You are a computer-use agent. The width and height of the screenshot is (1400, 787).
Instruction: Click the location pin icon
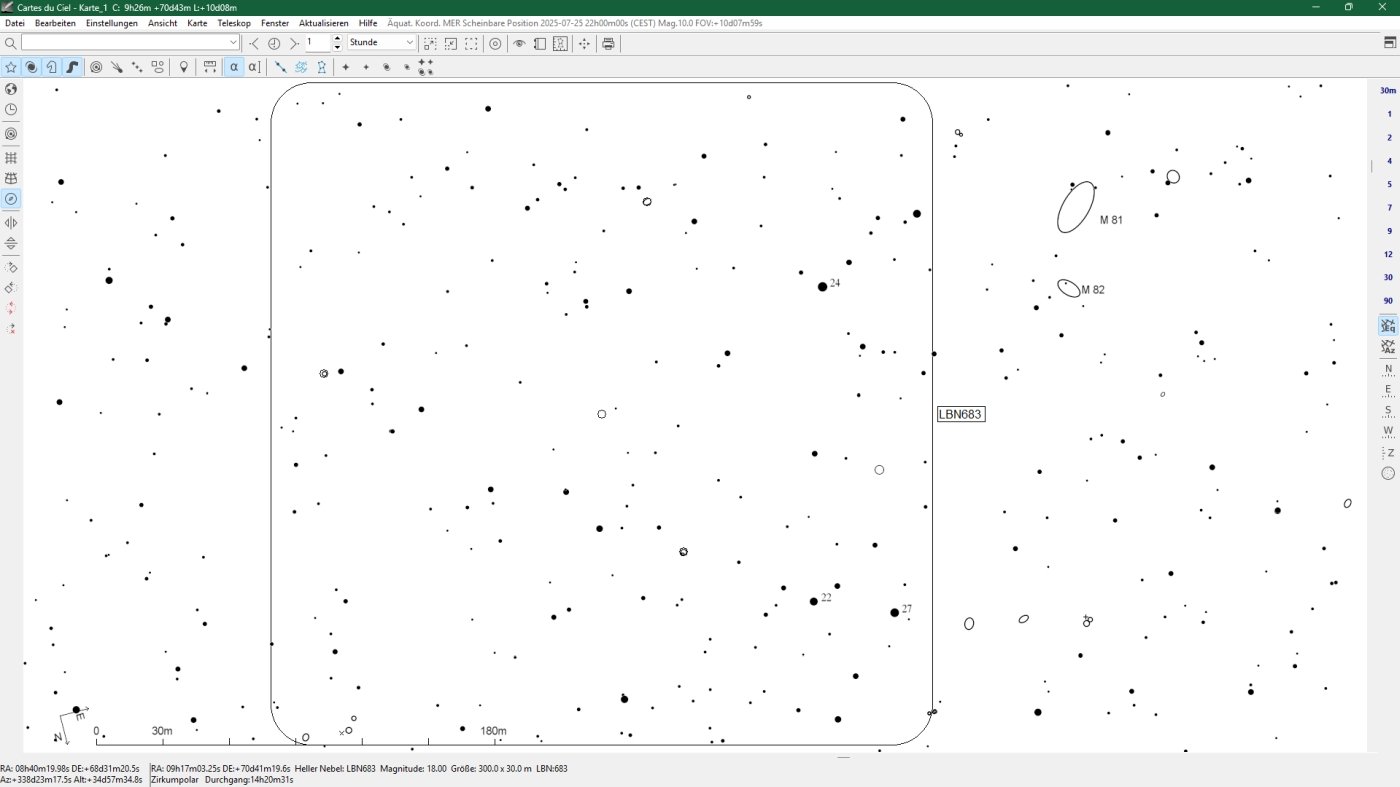pos(183,67)
